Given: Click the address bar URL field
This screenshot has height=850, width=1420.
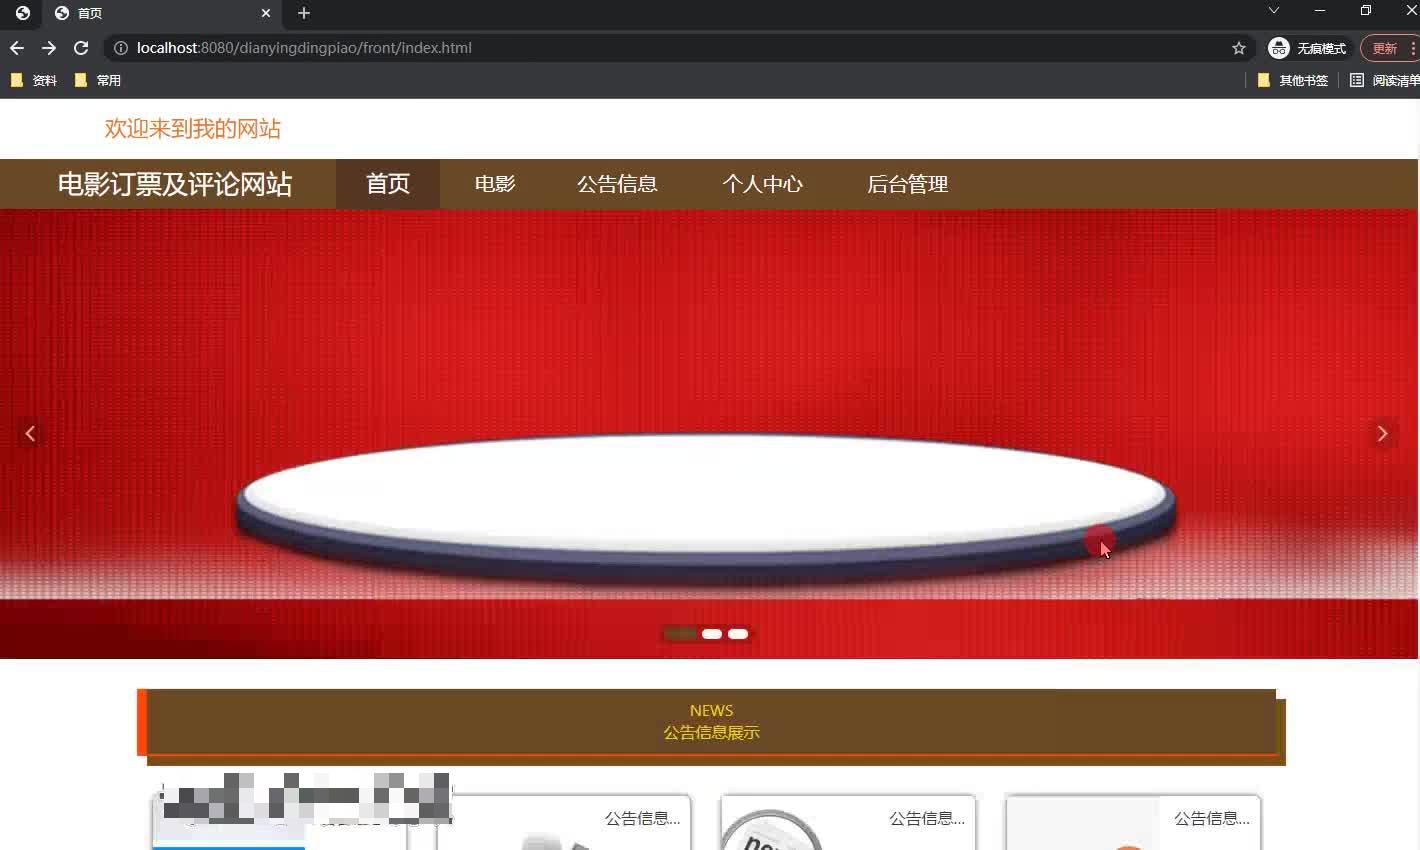Looking at the screenshot, I should coord(680,48).
